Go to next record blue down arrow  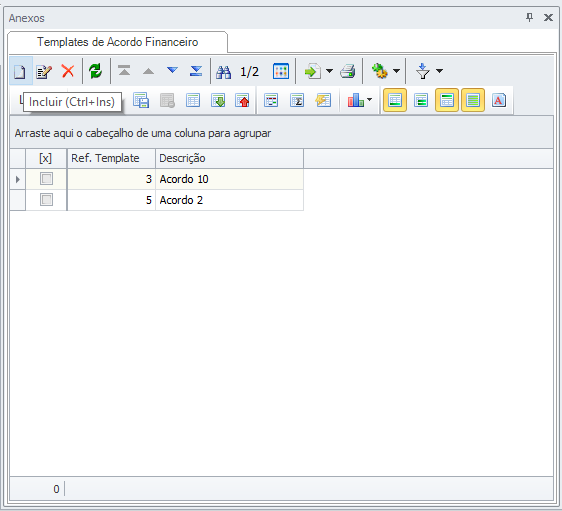click(172, 70)
